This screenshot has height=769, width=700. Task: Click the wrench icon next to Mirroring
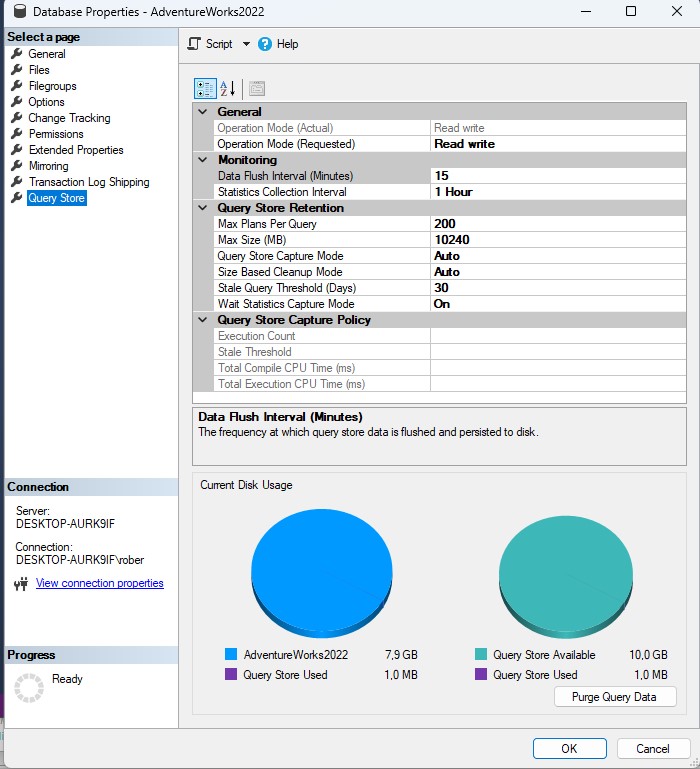click(16, 166)
